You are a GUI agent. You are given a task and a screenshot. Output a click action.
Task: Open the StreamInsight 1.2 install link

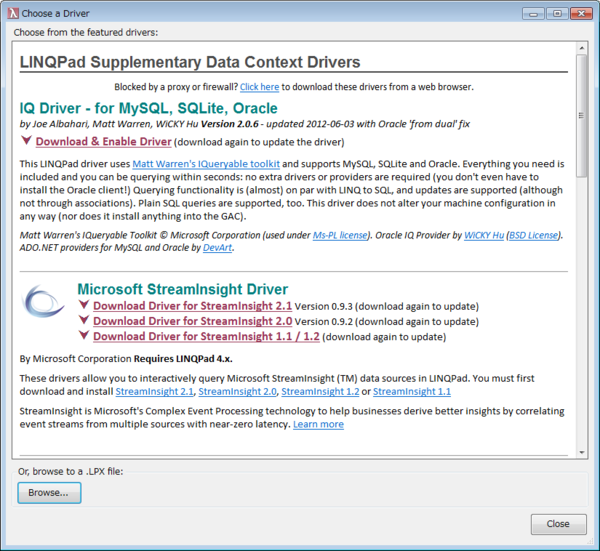pyautogui.click(x=320, y=392)
